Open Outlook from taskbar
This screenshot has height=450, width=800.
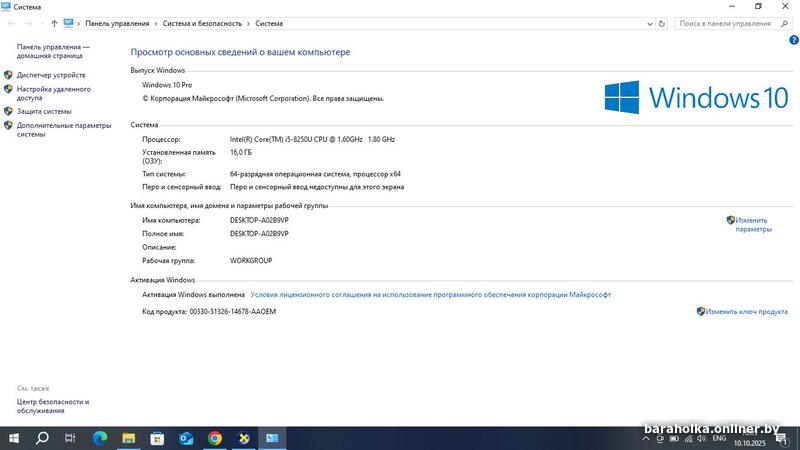pyautogui.click(x=186, y=438)
